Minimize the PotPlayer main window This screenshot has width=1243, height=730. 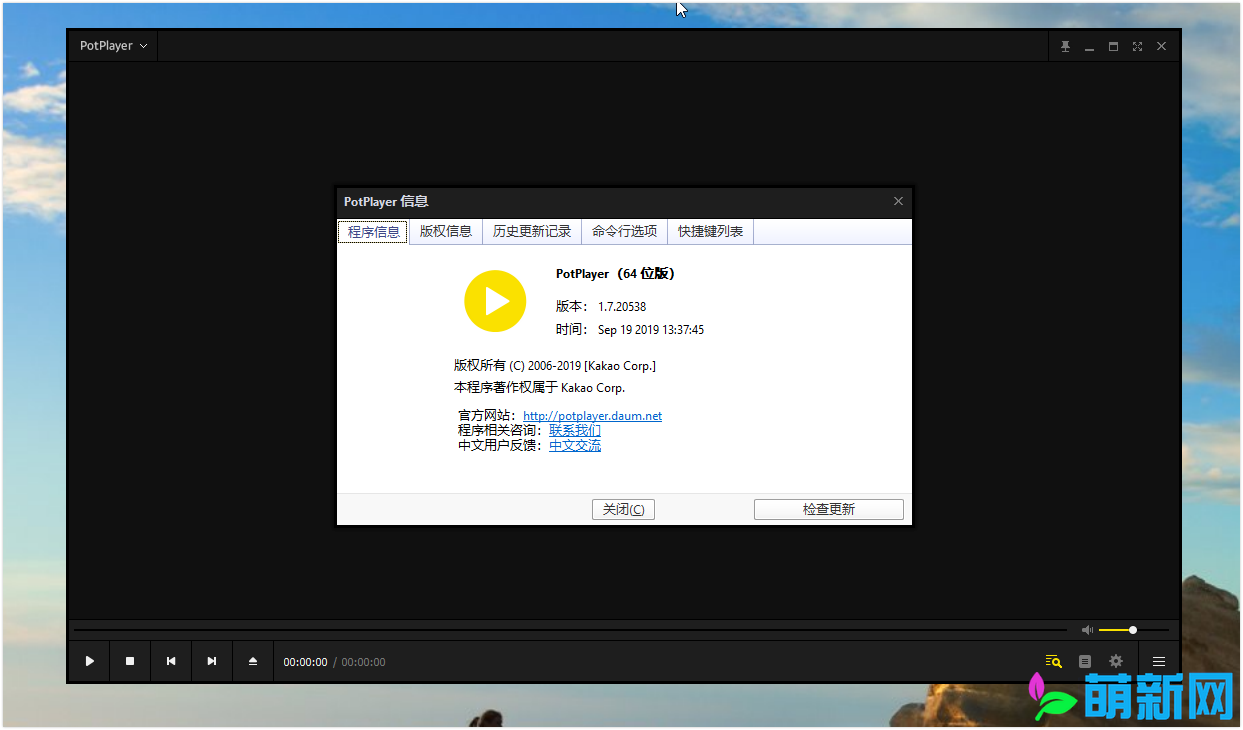(1089, 46)
